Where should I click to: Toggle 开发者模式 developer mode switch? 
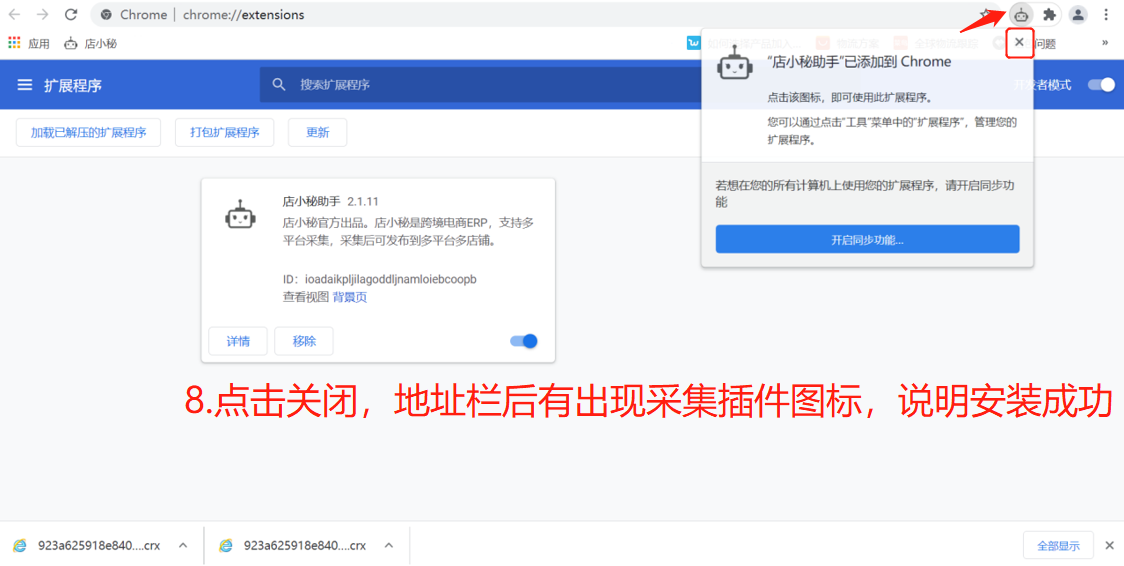(1101, 85)
